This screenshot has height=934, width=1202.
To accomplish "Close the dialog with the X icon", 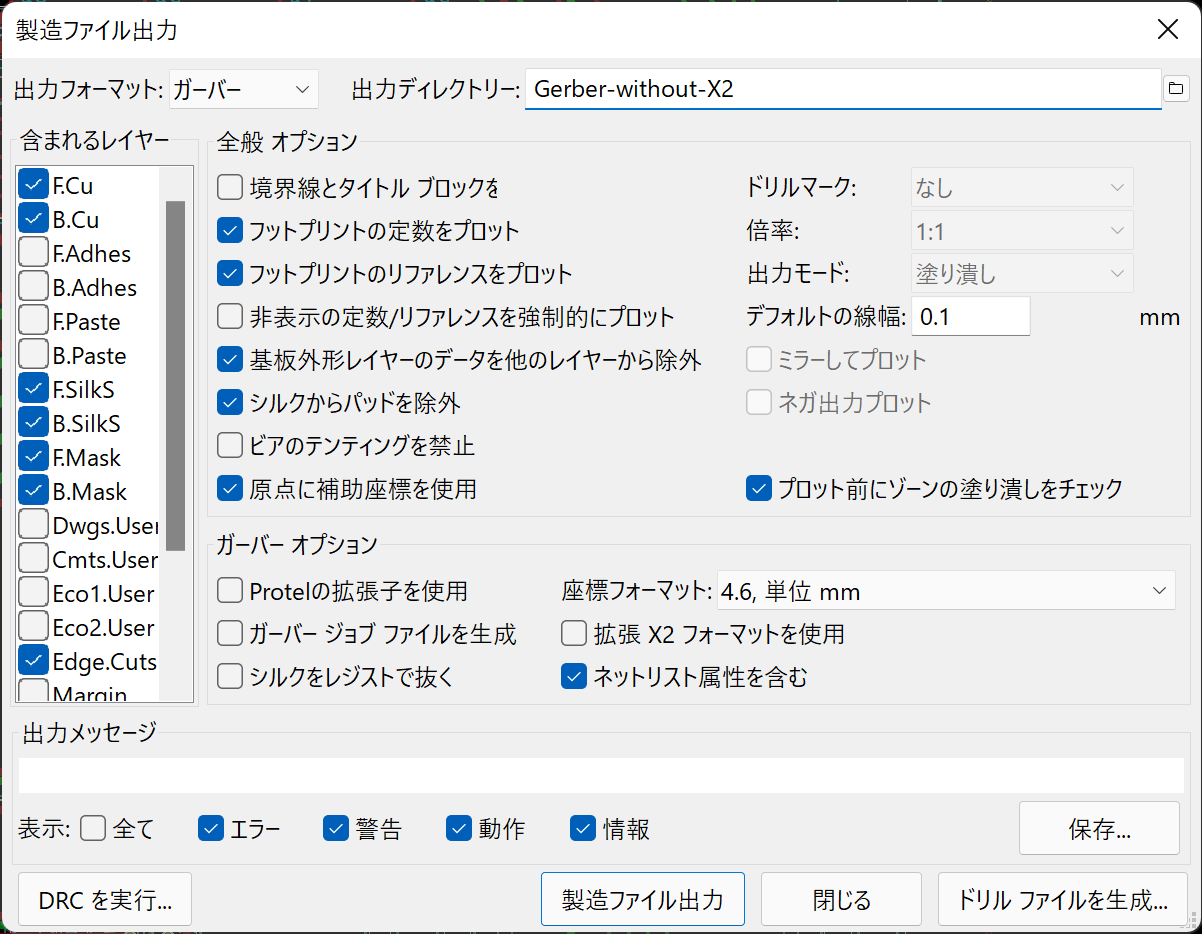I will pyautogui.click(x=1167, y=29).
